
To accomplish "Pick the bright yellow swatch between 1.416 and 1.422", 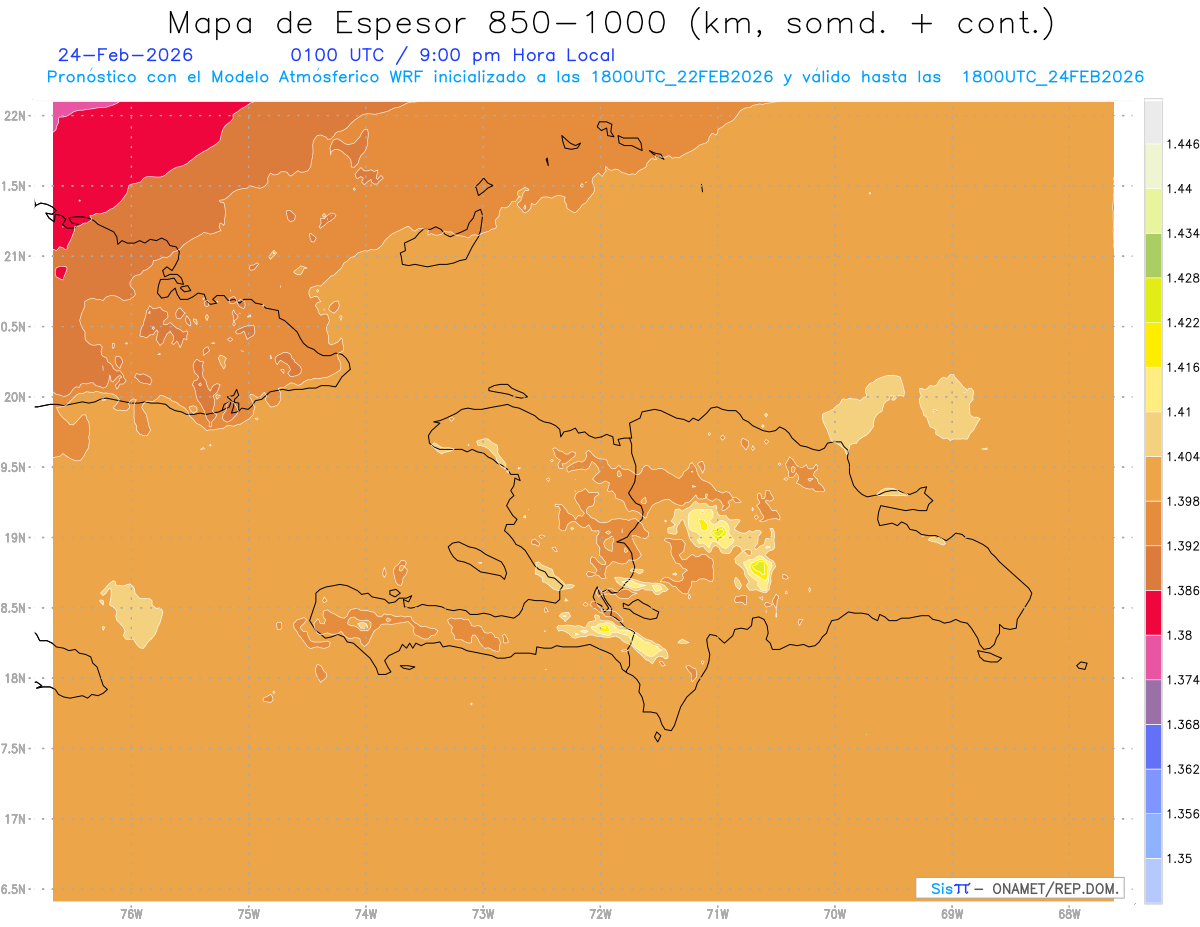I will [x=1153, y=345].
